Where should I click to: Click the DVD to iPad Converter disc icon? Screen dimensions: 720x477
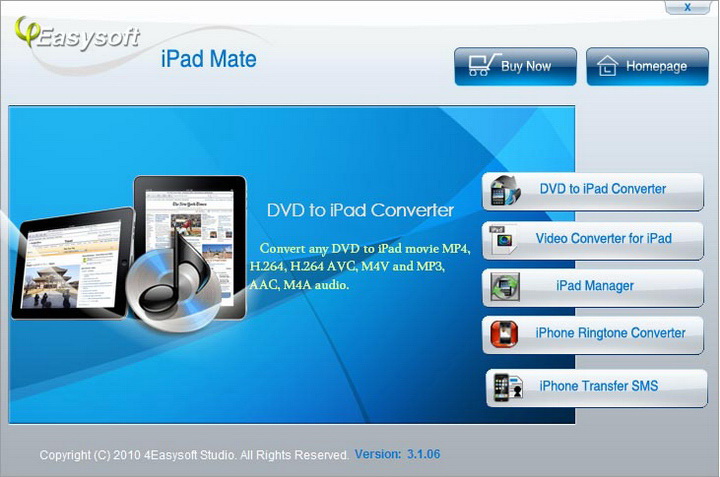(x=505, y=190)
